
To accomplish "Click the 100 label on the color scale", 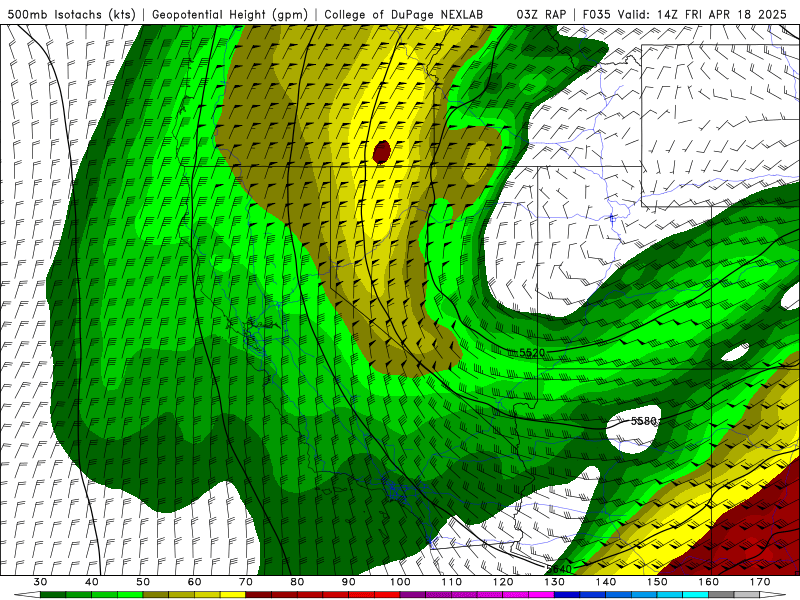I will 400,582.
